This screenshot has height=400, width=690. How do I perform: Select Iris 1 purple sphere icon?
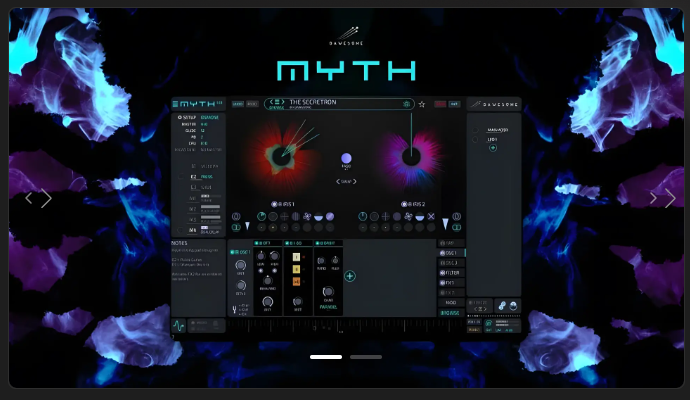330,216
